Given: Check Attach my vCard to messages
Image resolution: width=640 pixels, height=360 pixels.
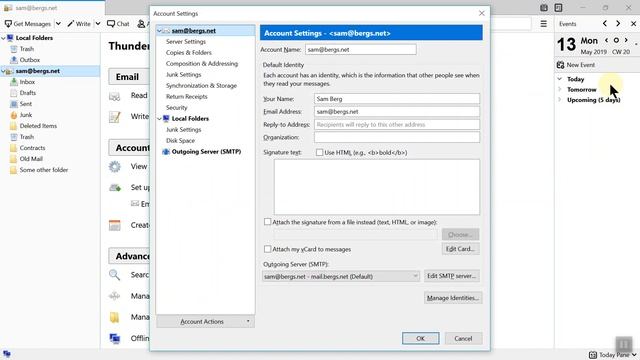Looking at the screenshot, I should click(267, 249).
